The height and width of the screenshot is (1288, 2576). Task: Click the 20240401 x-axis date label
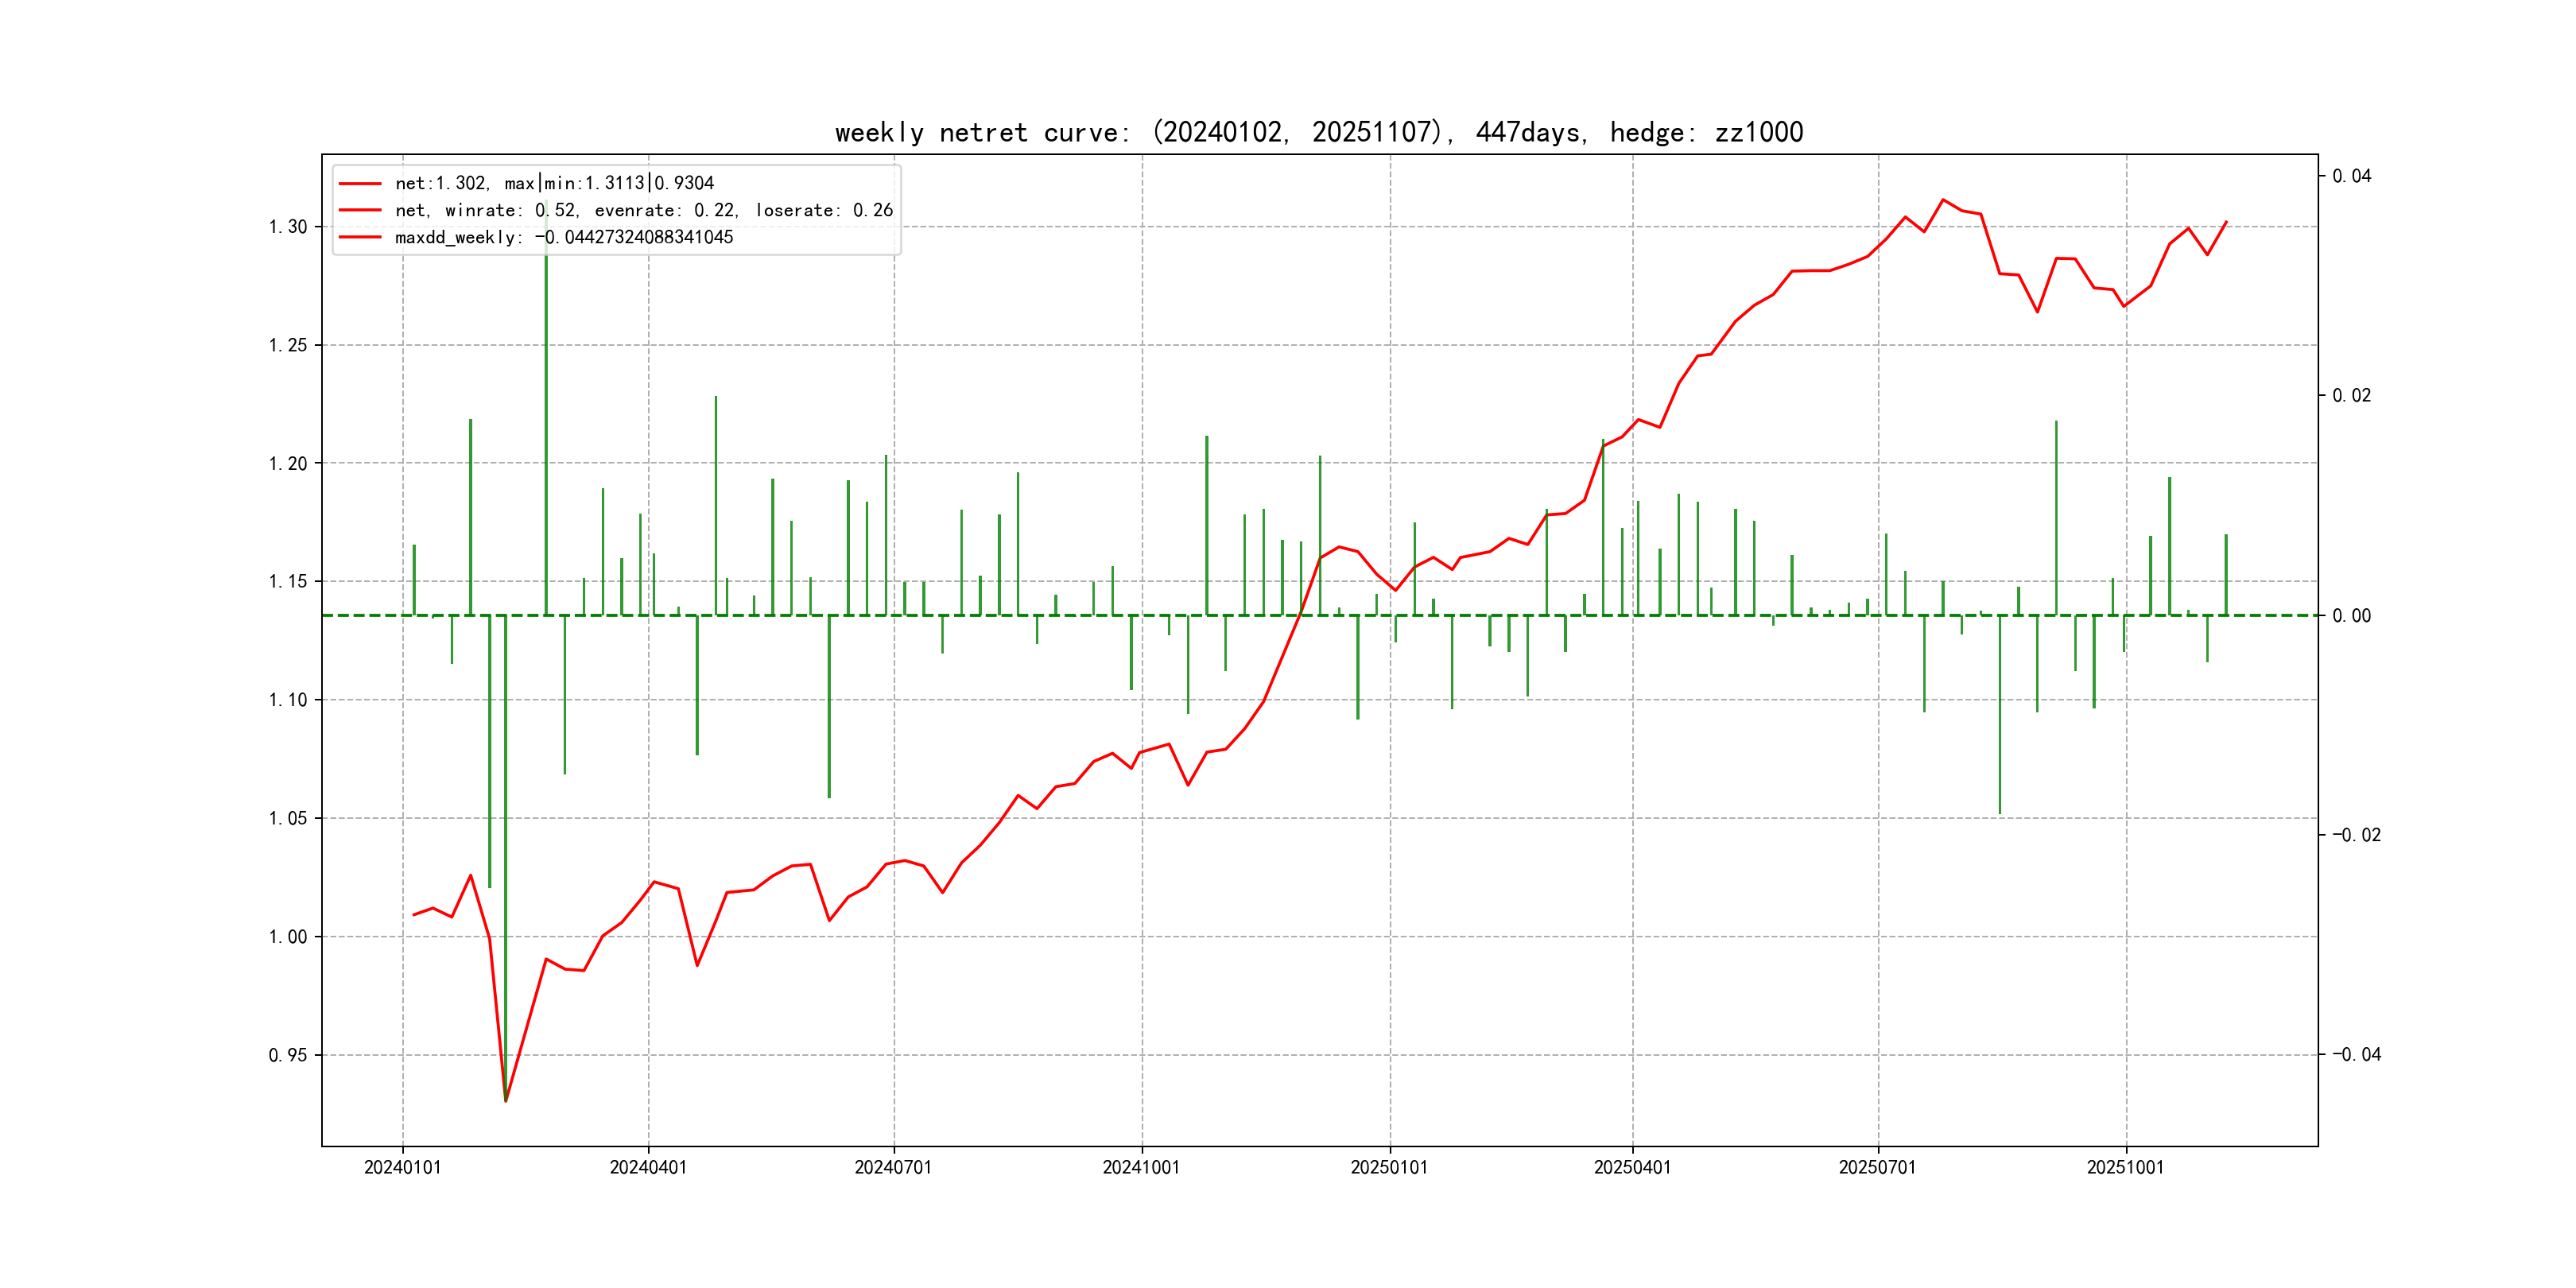648,1167
